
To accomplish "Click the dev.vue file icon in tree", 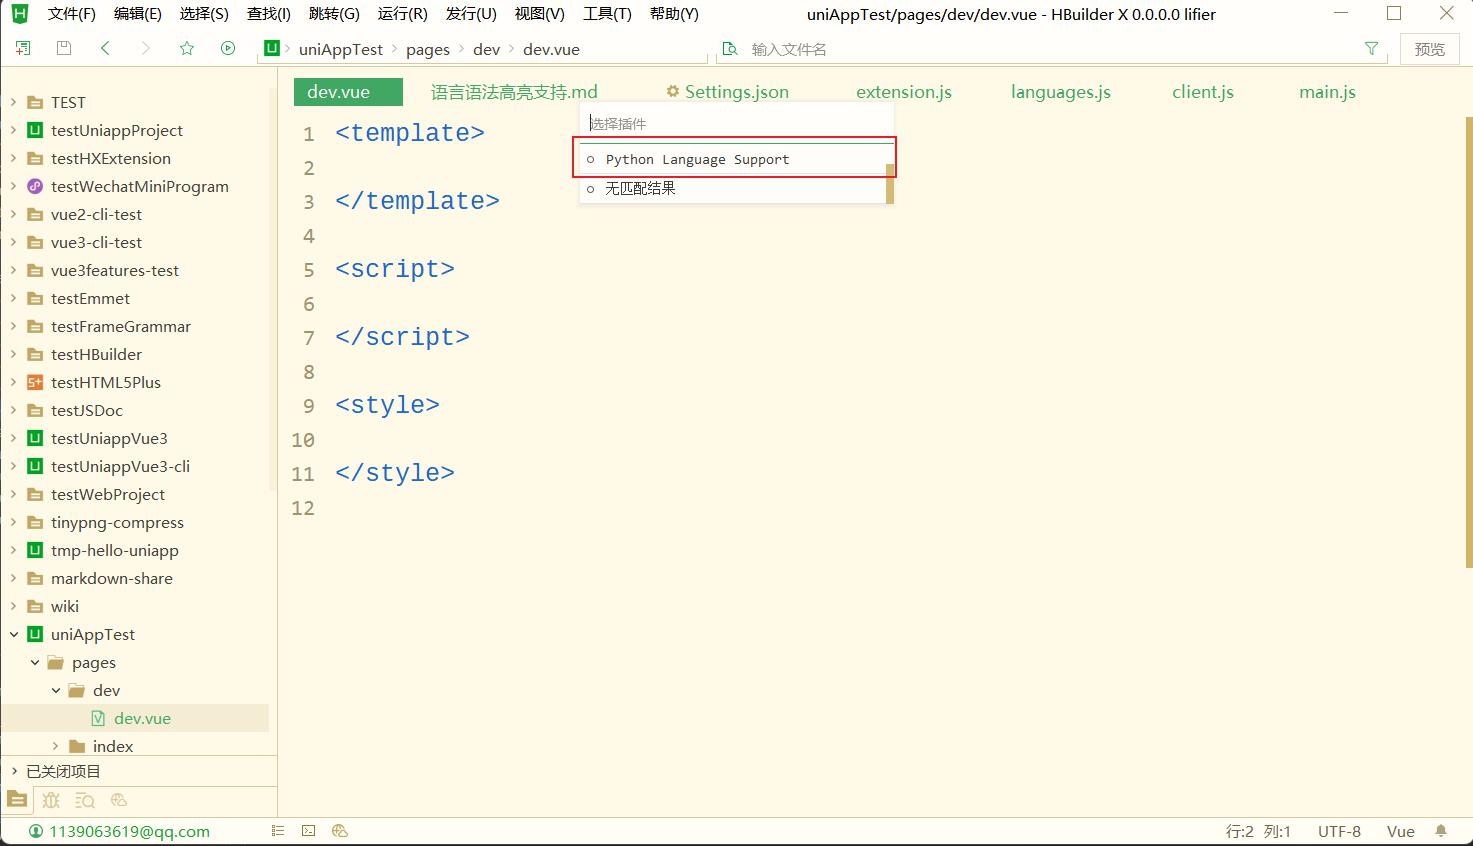I will click(98, 718).
